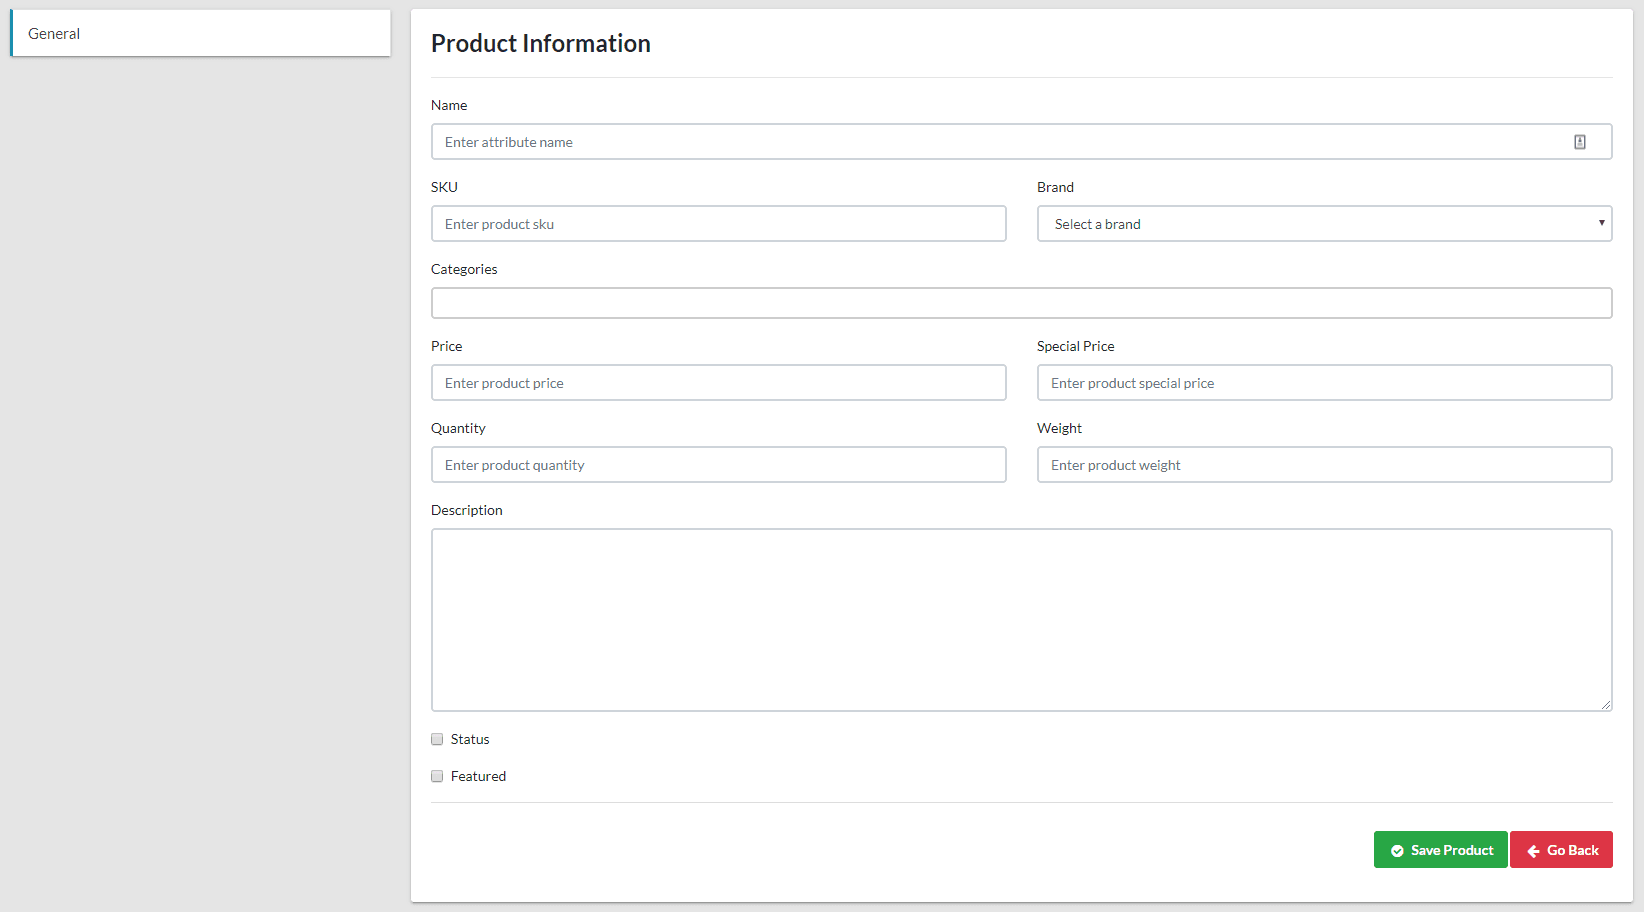Viewport: 1644px width, 912px height.
Task: Click the Quantity label text
Action: tap(458, 428)
